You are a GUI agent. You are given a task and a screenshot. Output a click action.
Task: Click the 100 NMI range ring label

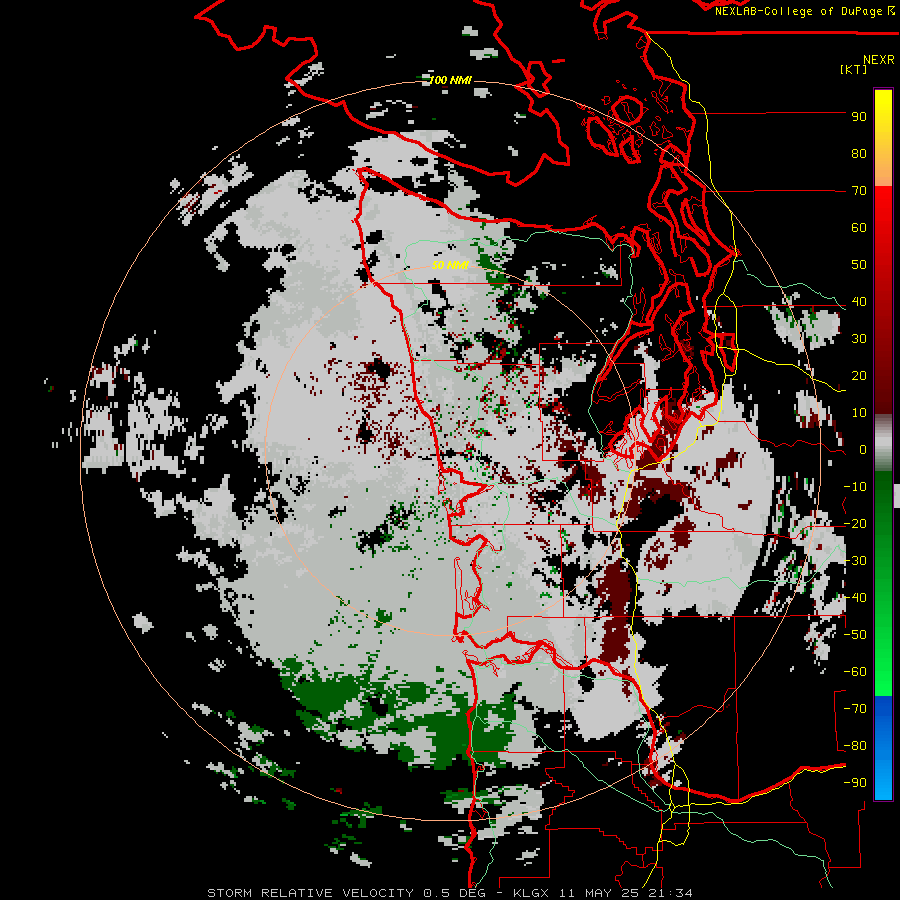451,80
